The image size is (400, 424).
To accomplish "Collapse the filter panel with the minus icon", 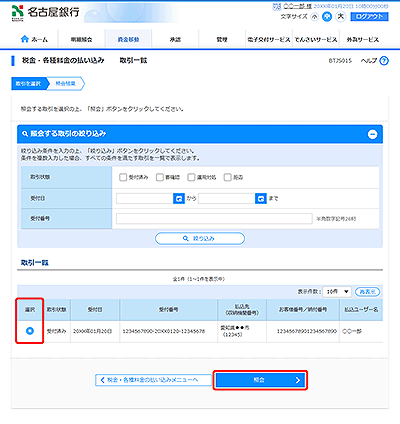I will [x=372, y=134].
